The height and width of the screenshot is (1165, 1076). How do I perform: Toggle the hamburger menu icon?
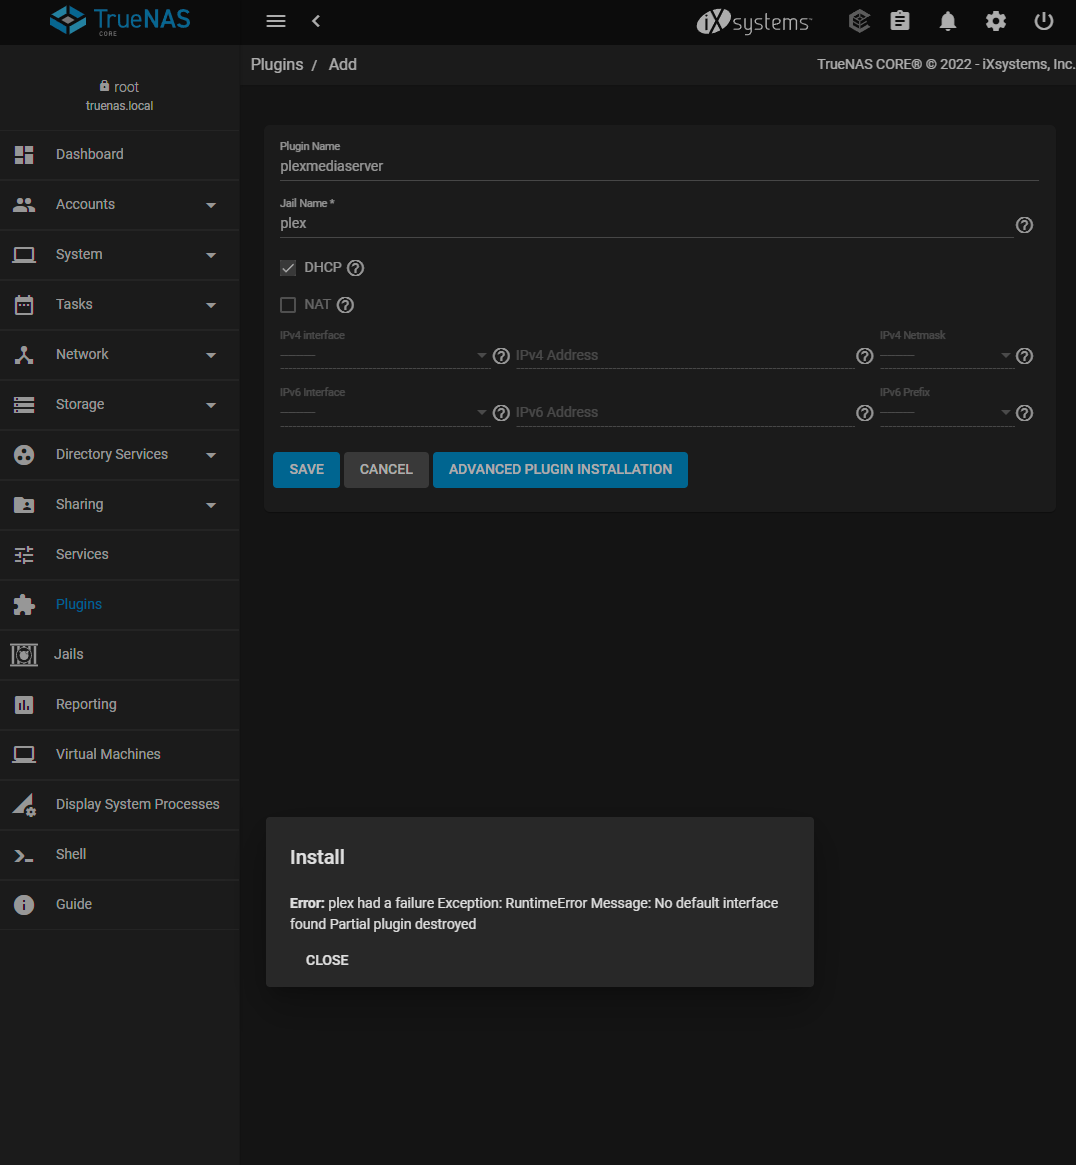tap(276, 21)
